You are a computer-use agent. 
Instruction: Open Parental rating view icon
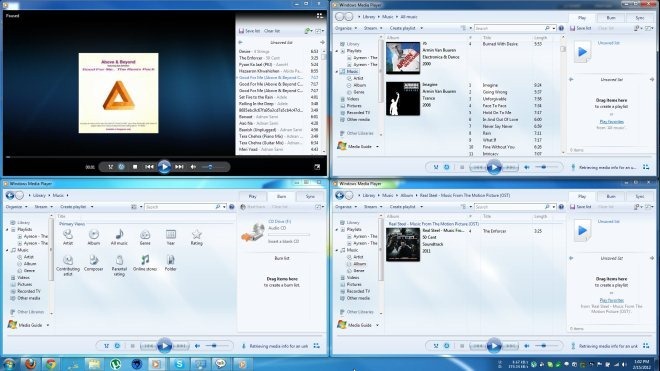tap(119, 265)
